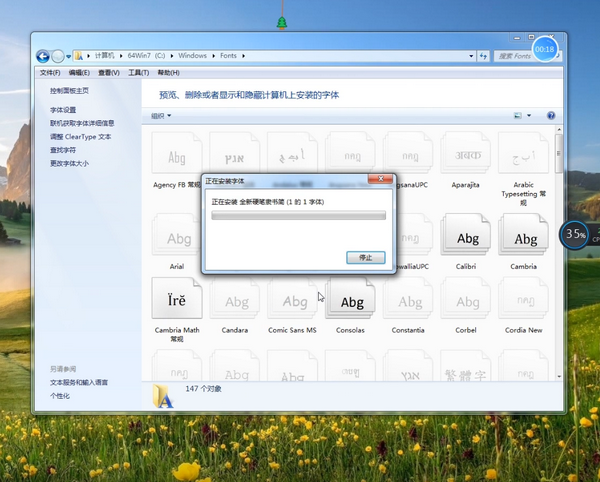Screen dimensions: 600x482
Task: Select the Consolas font icon
Action: [x=350, y=298]
